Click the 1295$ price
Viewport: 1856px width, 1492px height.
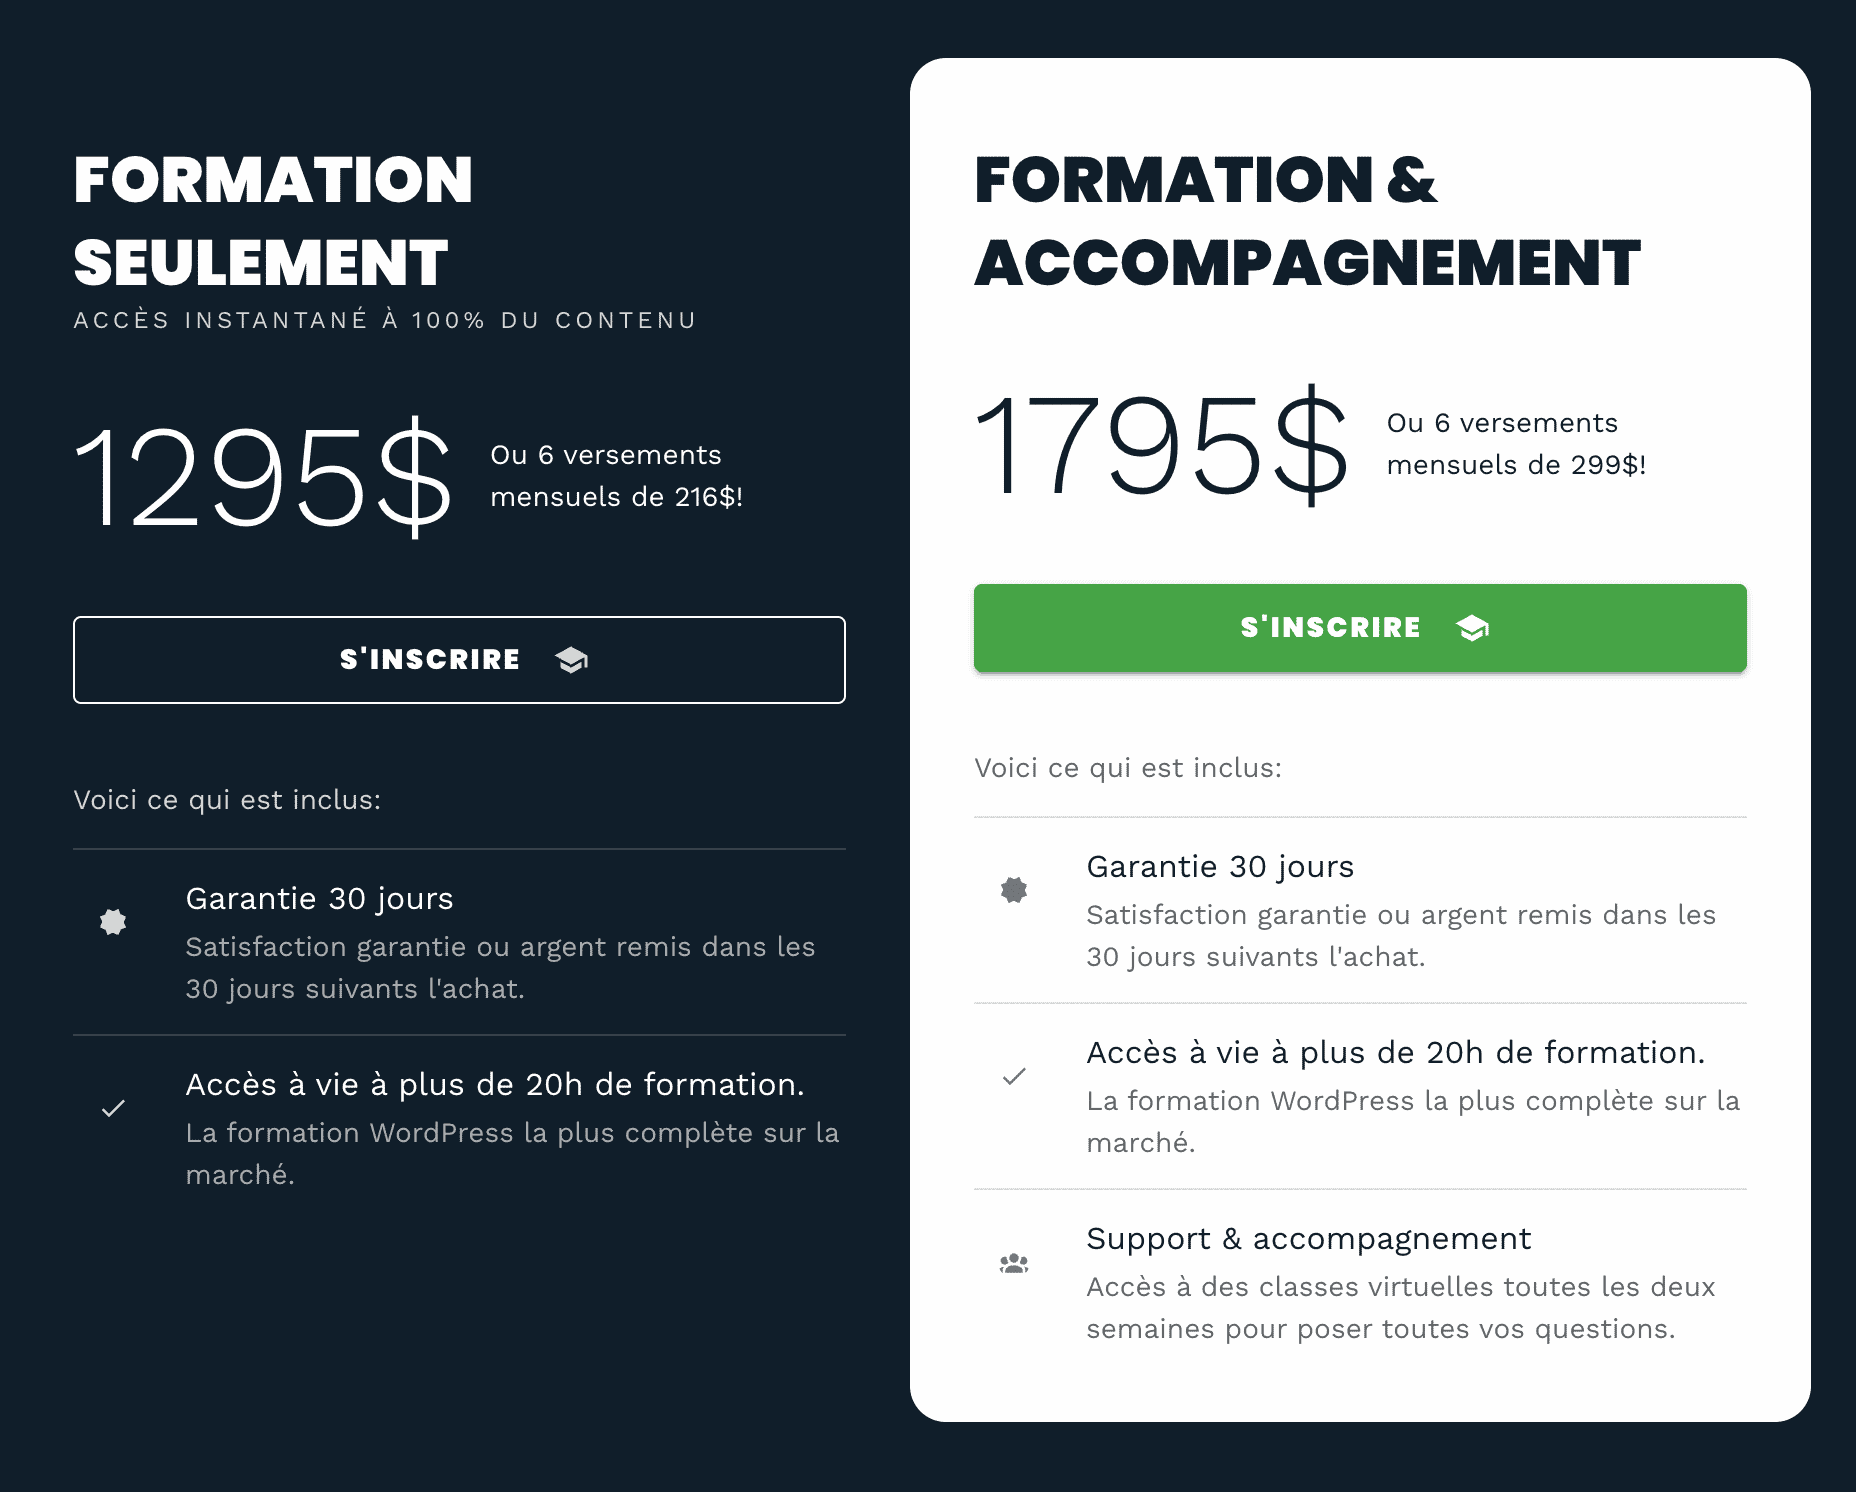[x=263, y=476]
